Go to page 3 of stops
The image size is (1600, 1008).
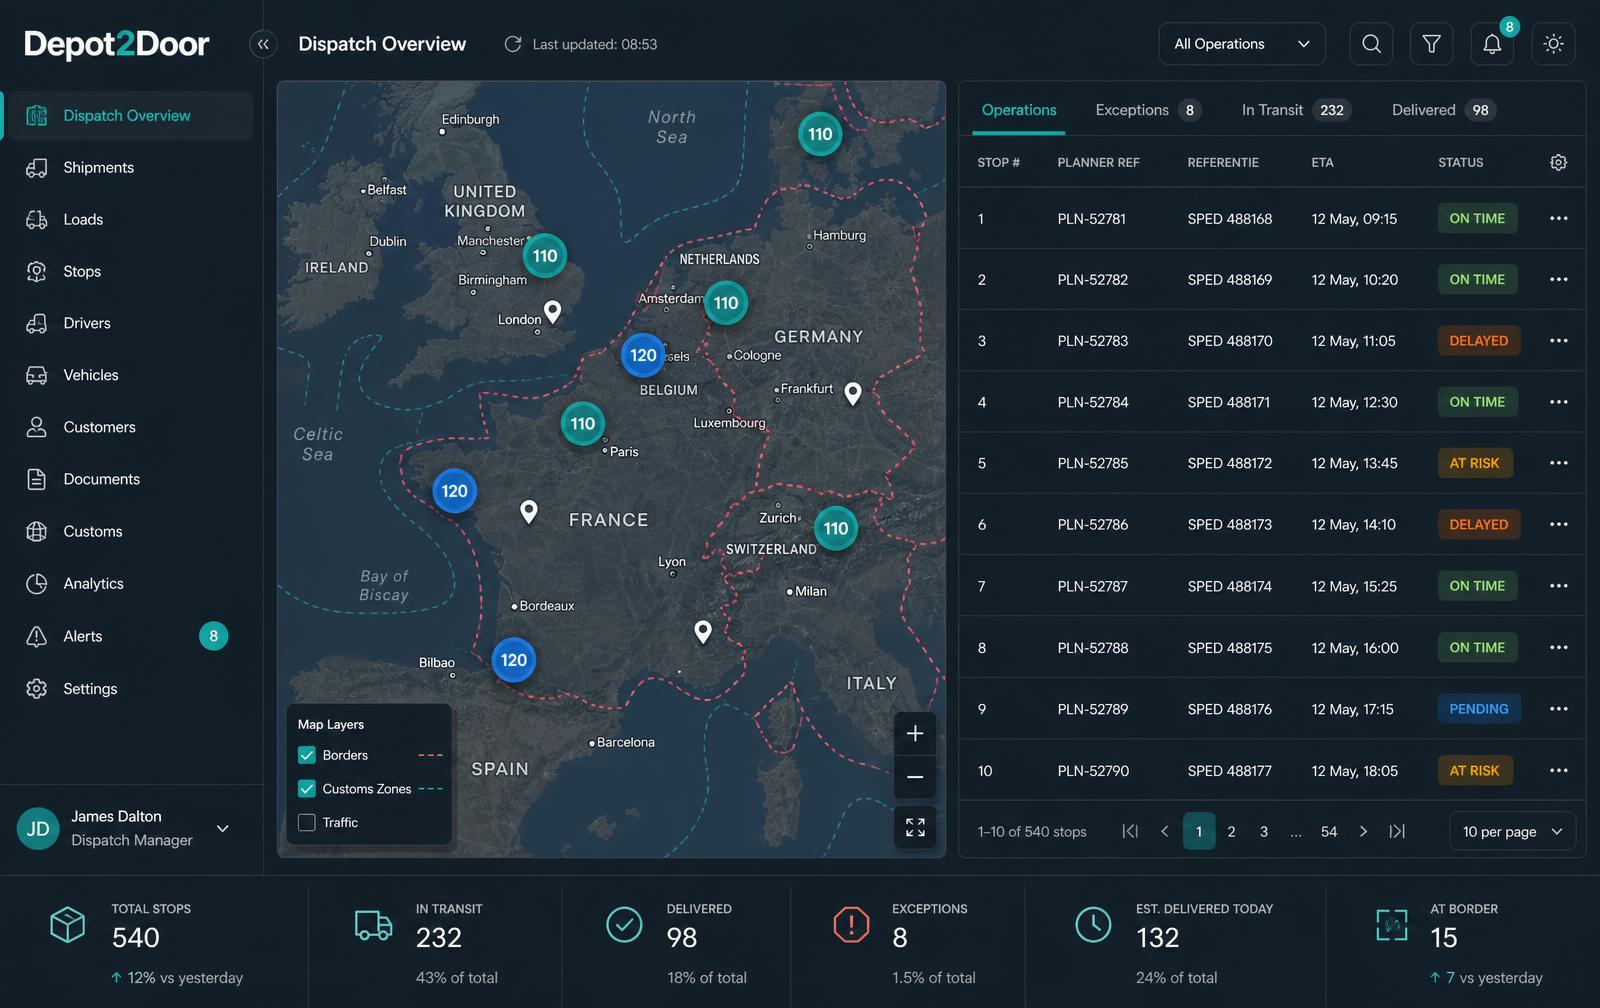(1264, 831)
